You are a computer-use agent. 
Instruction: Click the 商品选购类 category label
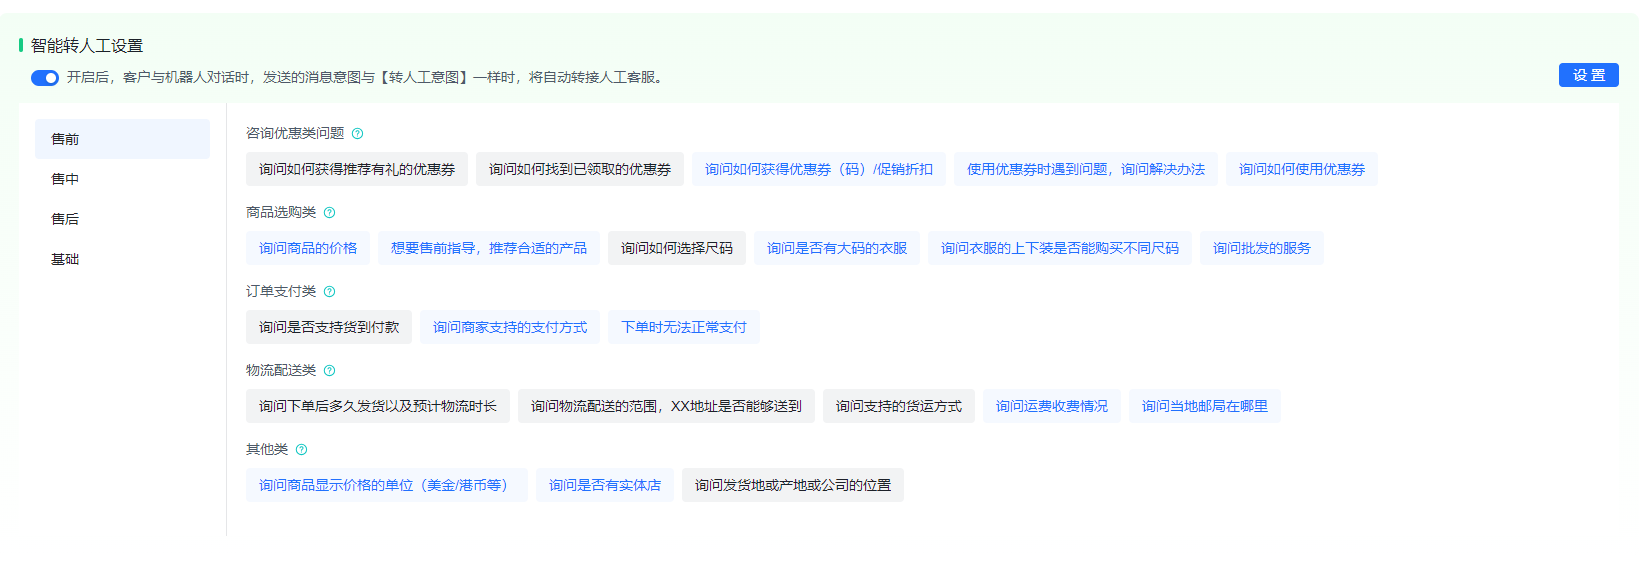click(281, 212)
